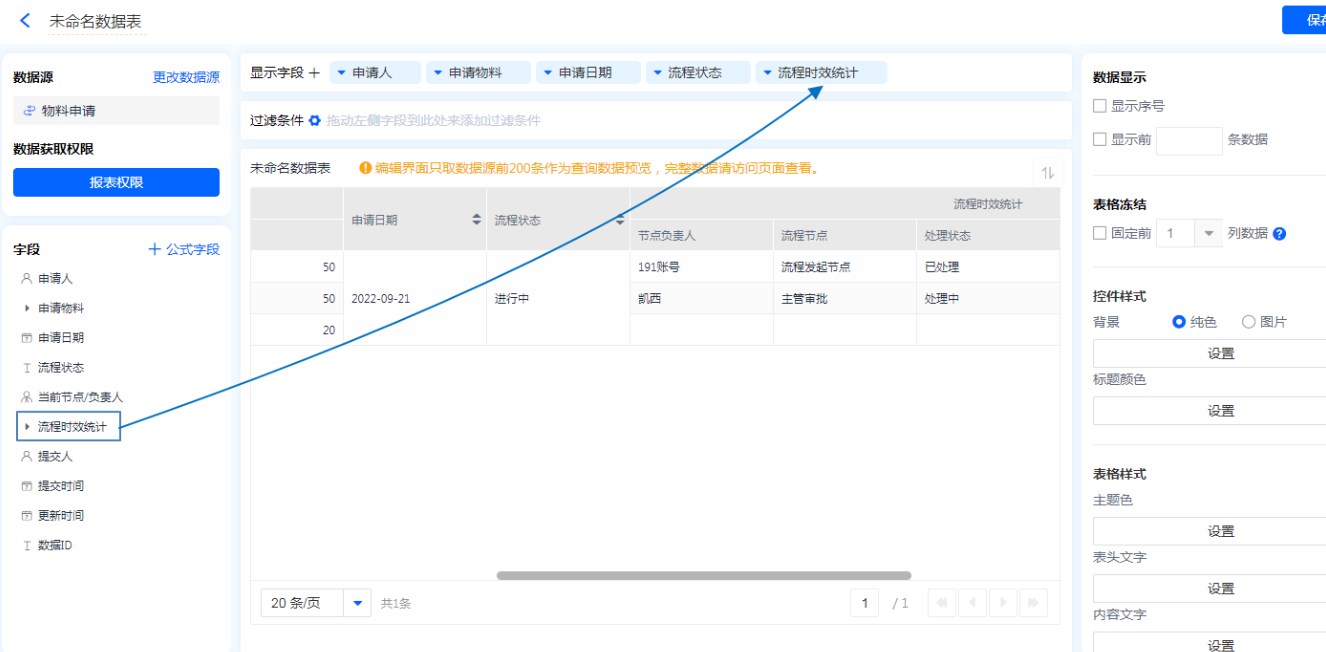Click the 显示前 number input field
The width and height of the screenshot is (1326, 652).
[1189, 140]
